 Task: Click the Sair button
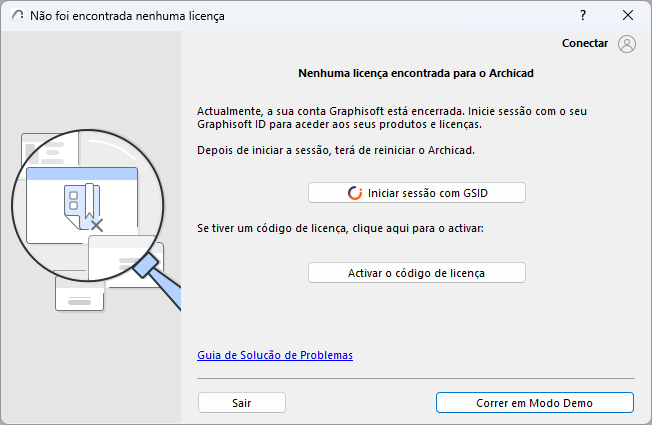(242, 403)
